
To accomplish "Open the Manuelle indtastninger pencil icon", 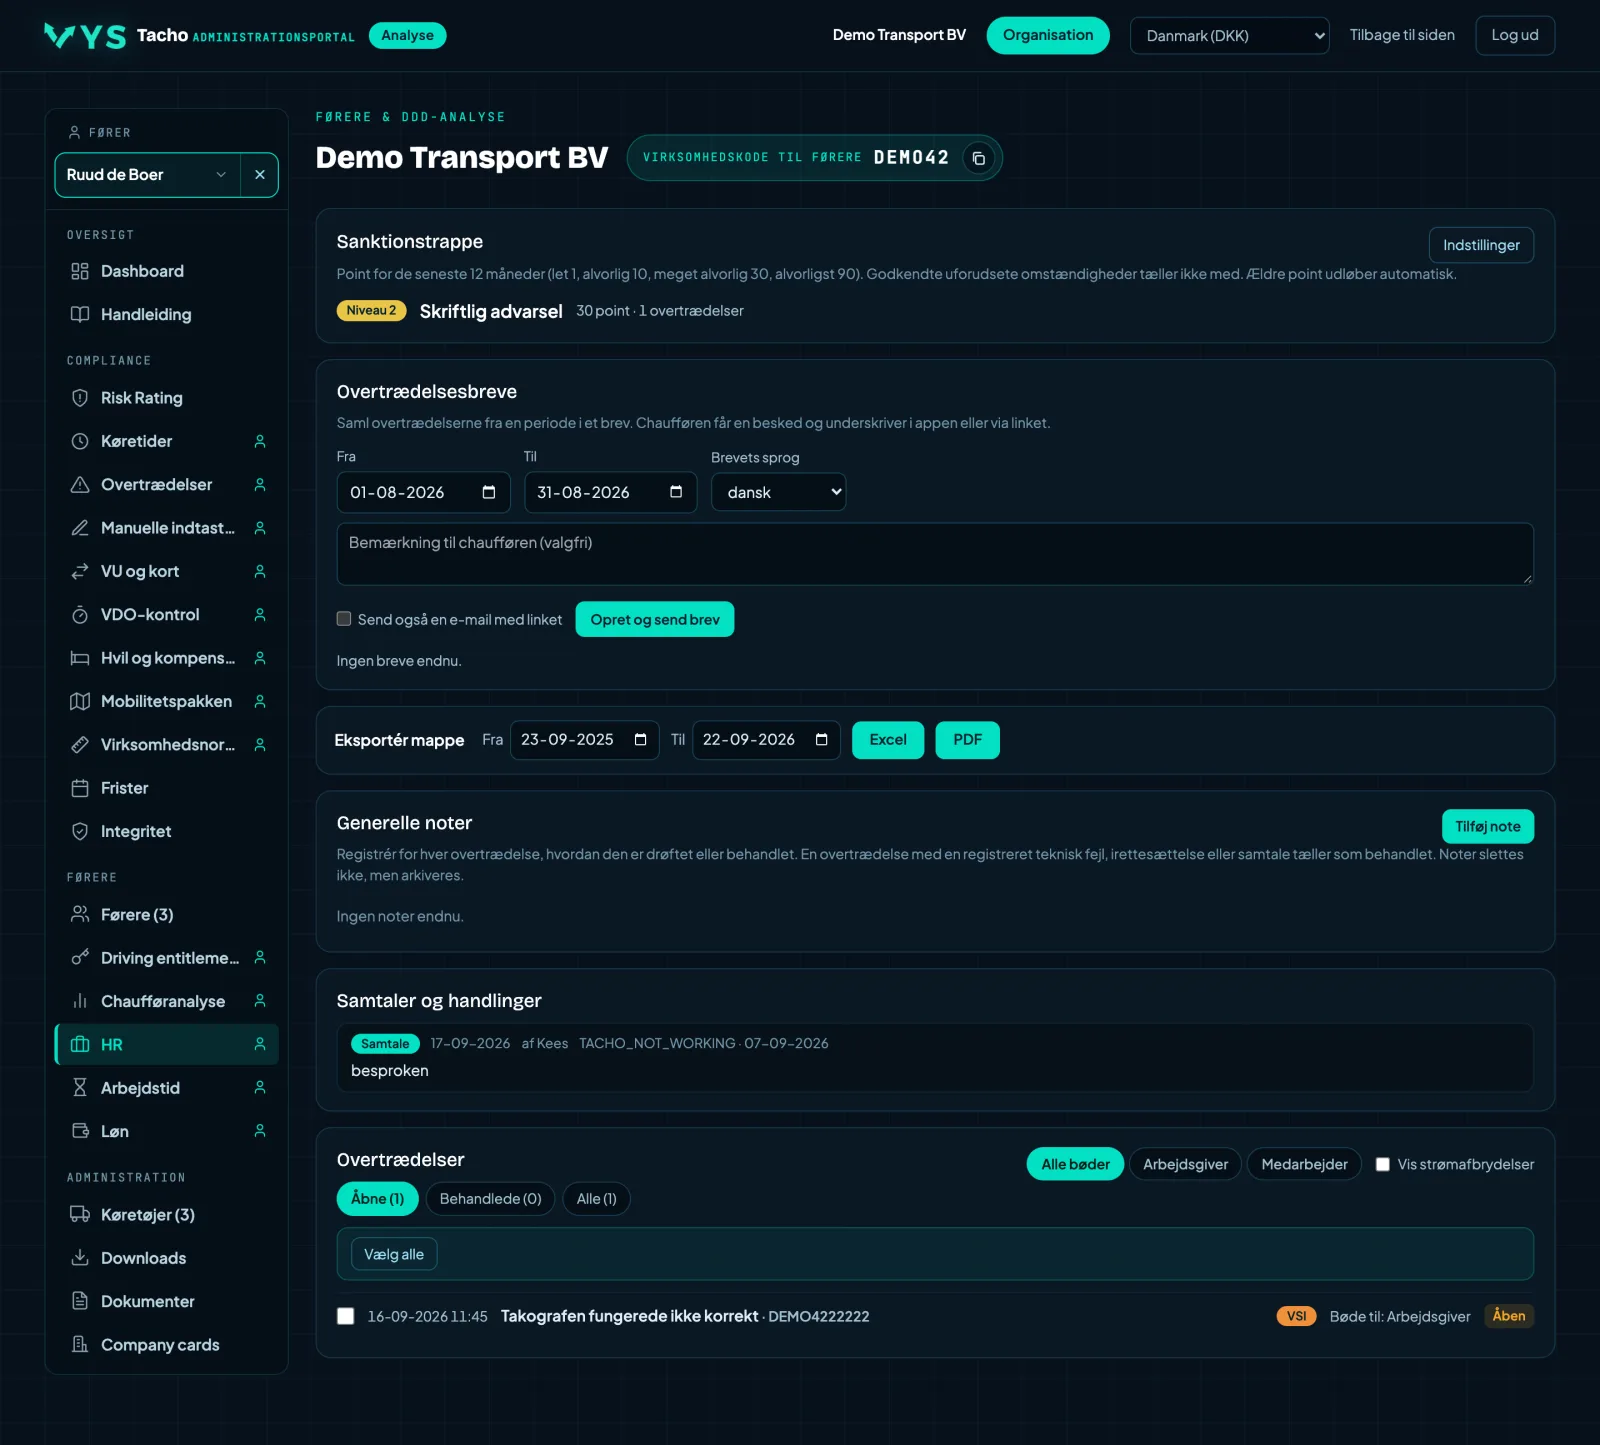I will tap(80, 528).
